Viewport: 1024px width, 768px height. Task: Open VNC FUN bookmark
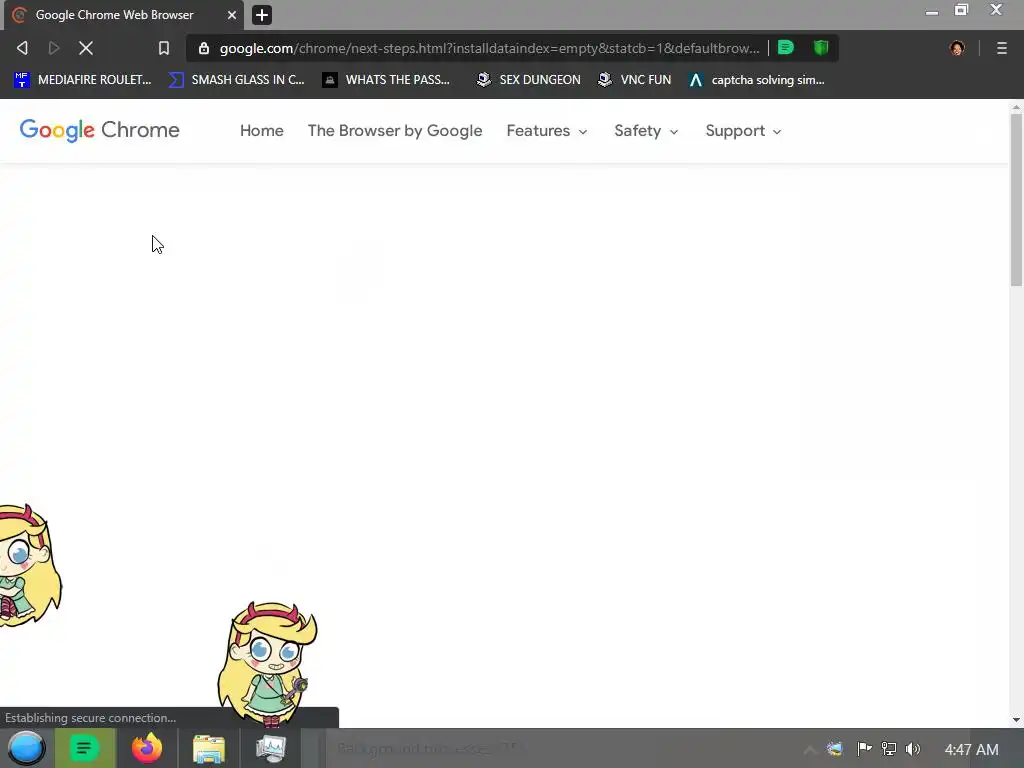point(635,80)
